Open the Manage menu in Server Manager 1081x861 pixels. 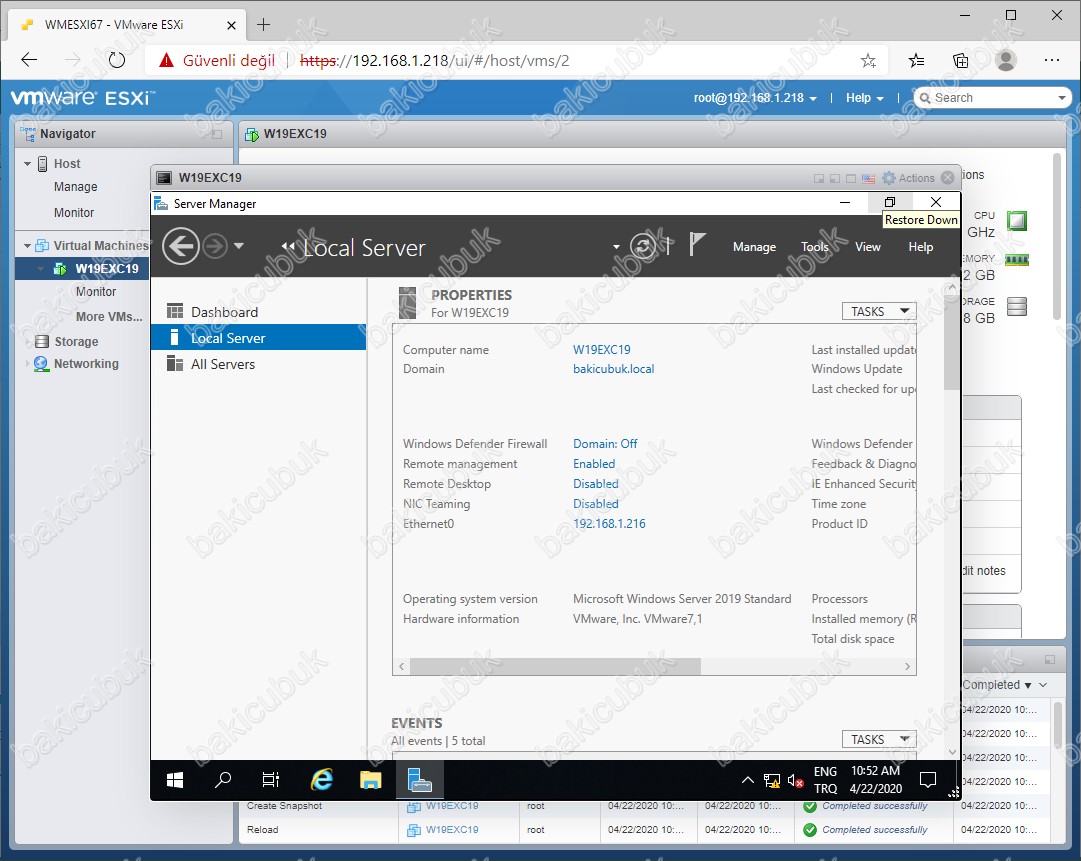tap(754, 247)
